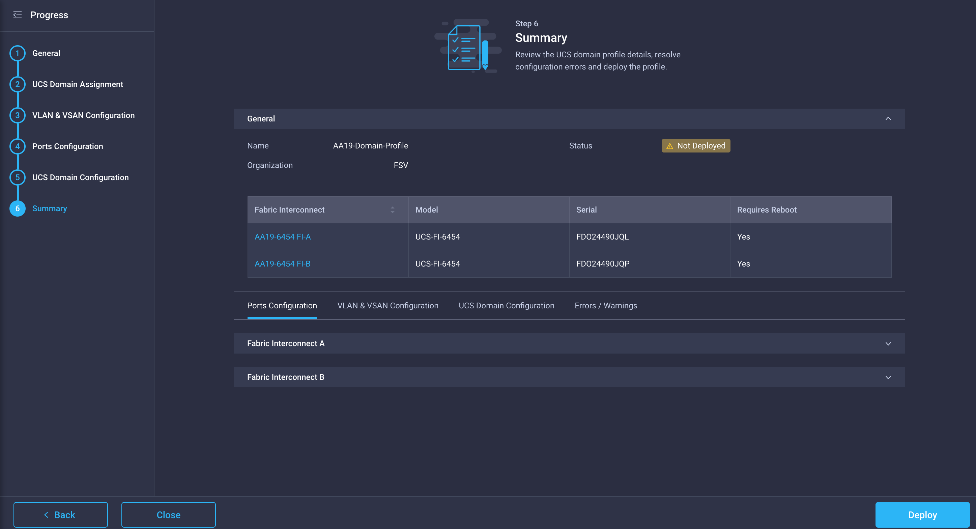Click Yes reboot value in FI-A row
The width and height of the screenshot is (976, 529).
[744, 237]
